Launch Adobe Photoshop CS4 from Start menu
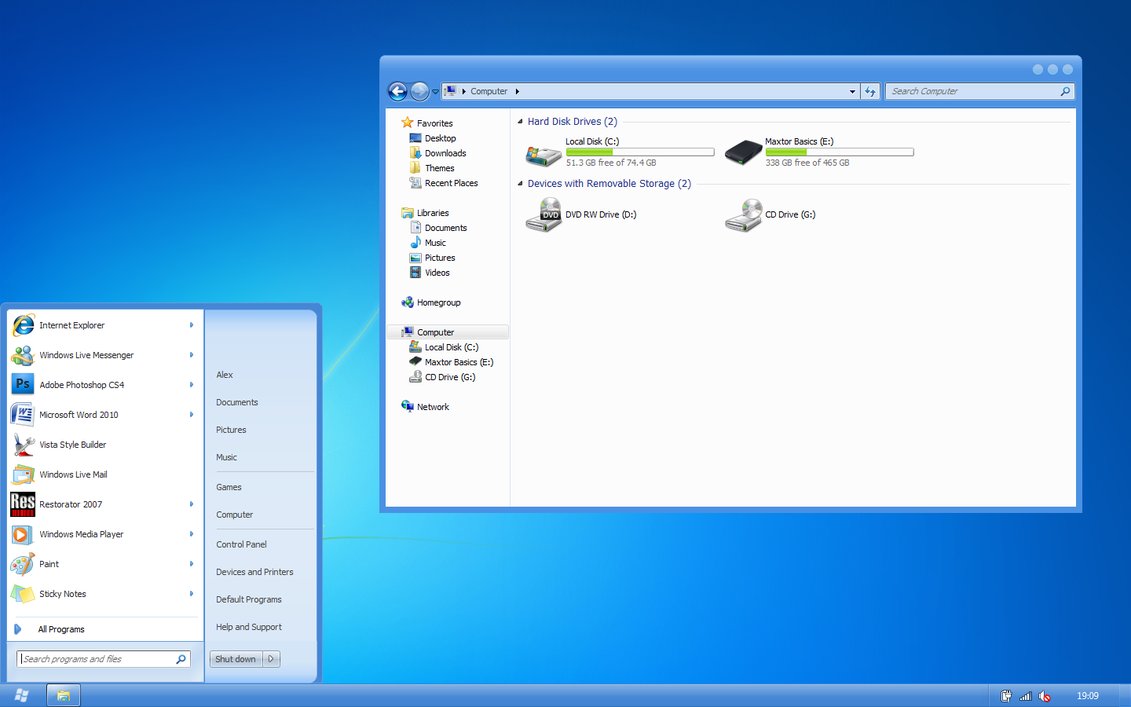 coord(81,385)
